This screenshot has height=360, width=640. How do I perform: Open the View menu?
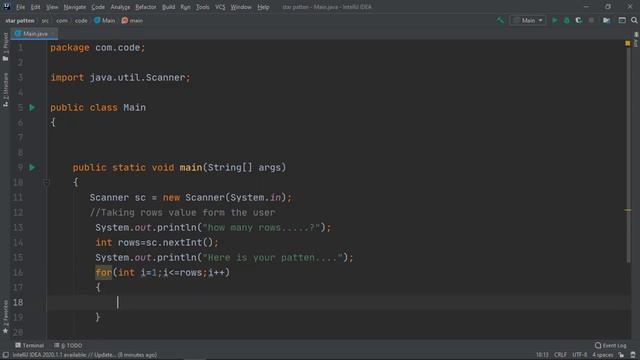pyautogui.click(x=52, y=7)
